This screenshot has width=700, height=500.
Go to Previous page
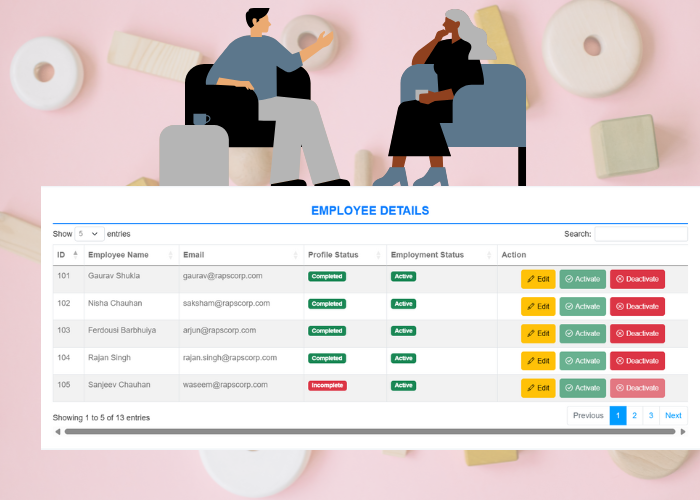point(588,416)
